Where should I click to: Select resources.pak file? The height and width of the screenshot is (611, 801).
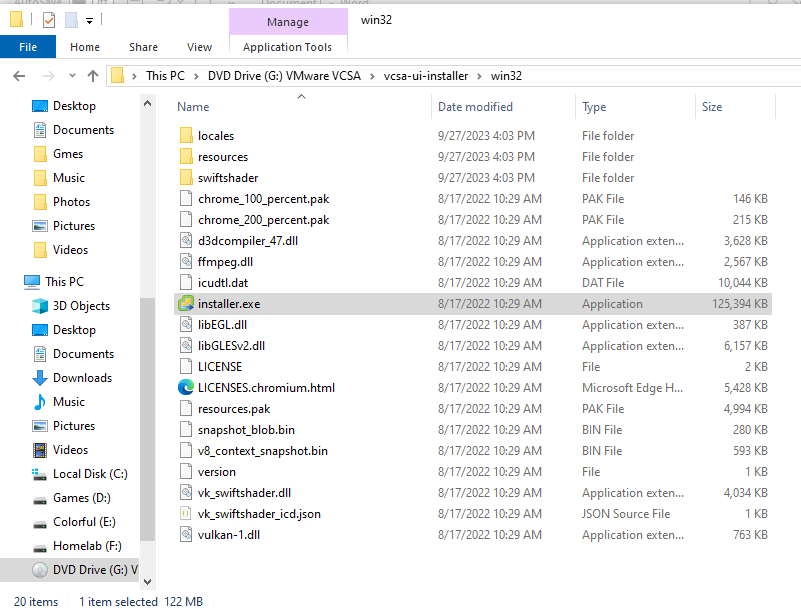[473, 408]
